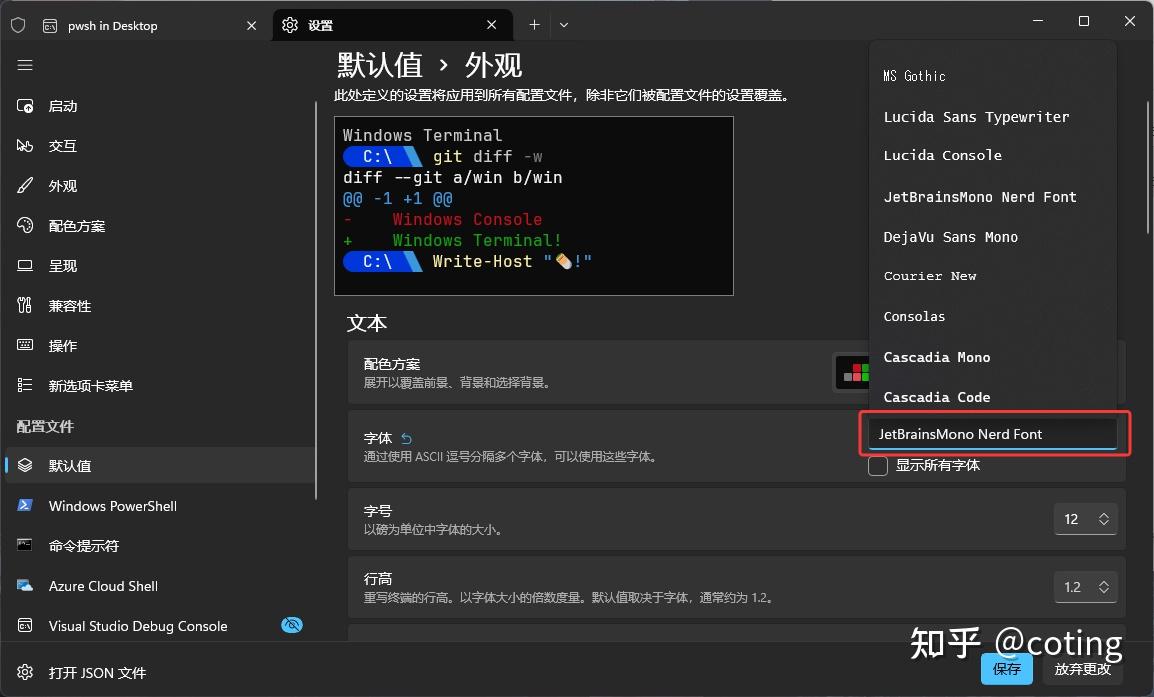Reset the 字体 setting with undo arrow
The image size is (1154, 697).
coord(406,439)
